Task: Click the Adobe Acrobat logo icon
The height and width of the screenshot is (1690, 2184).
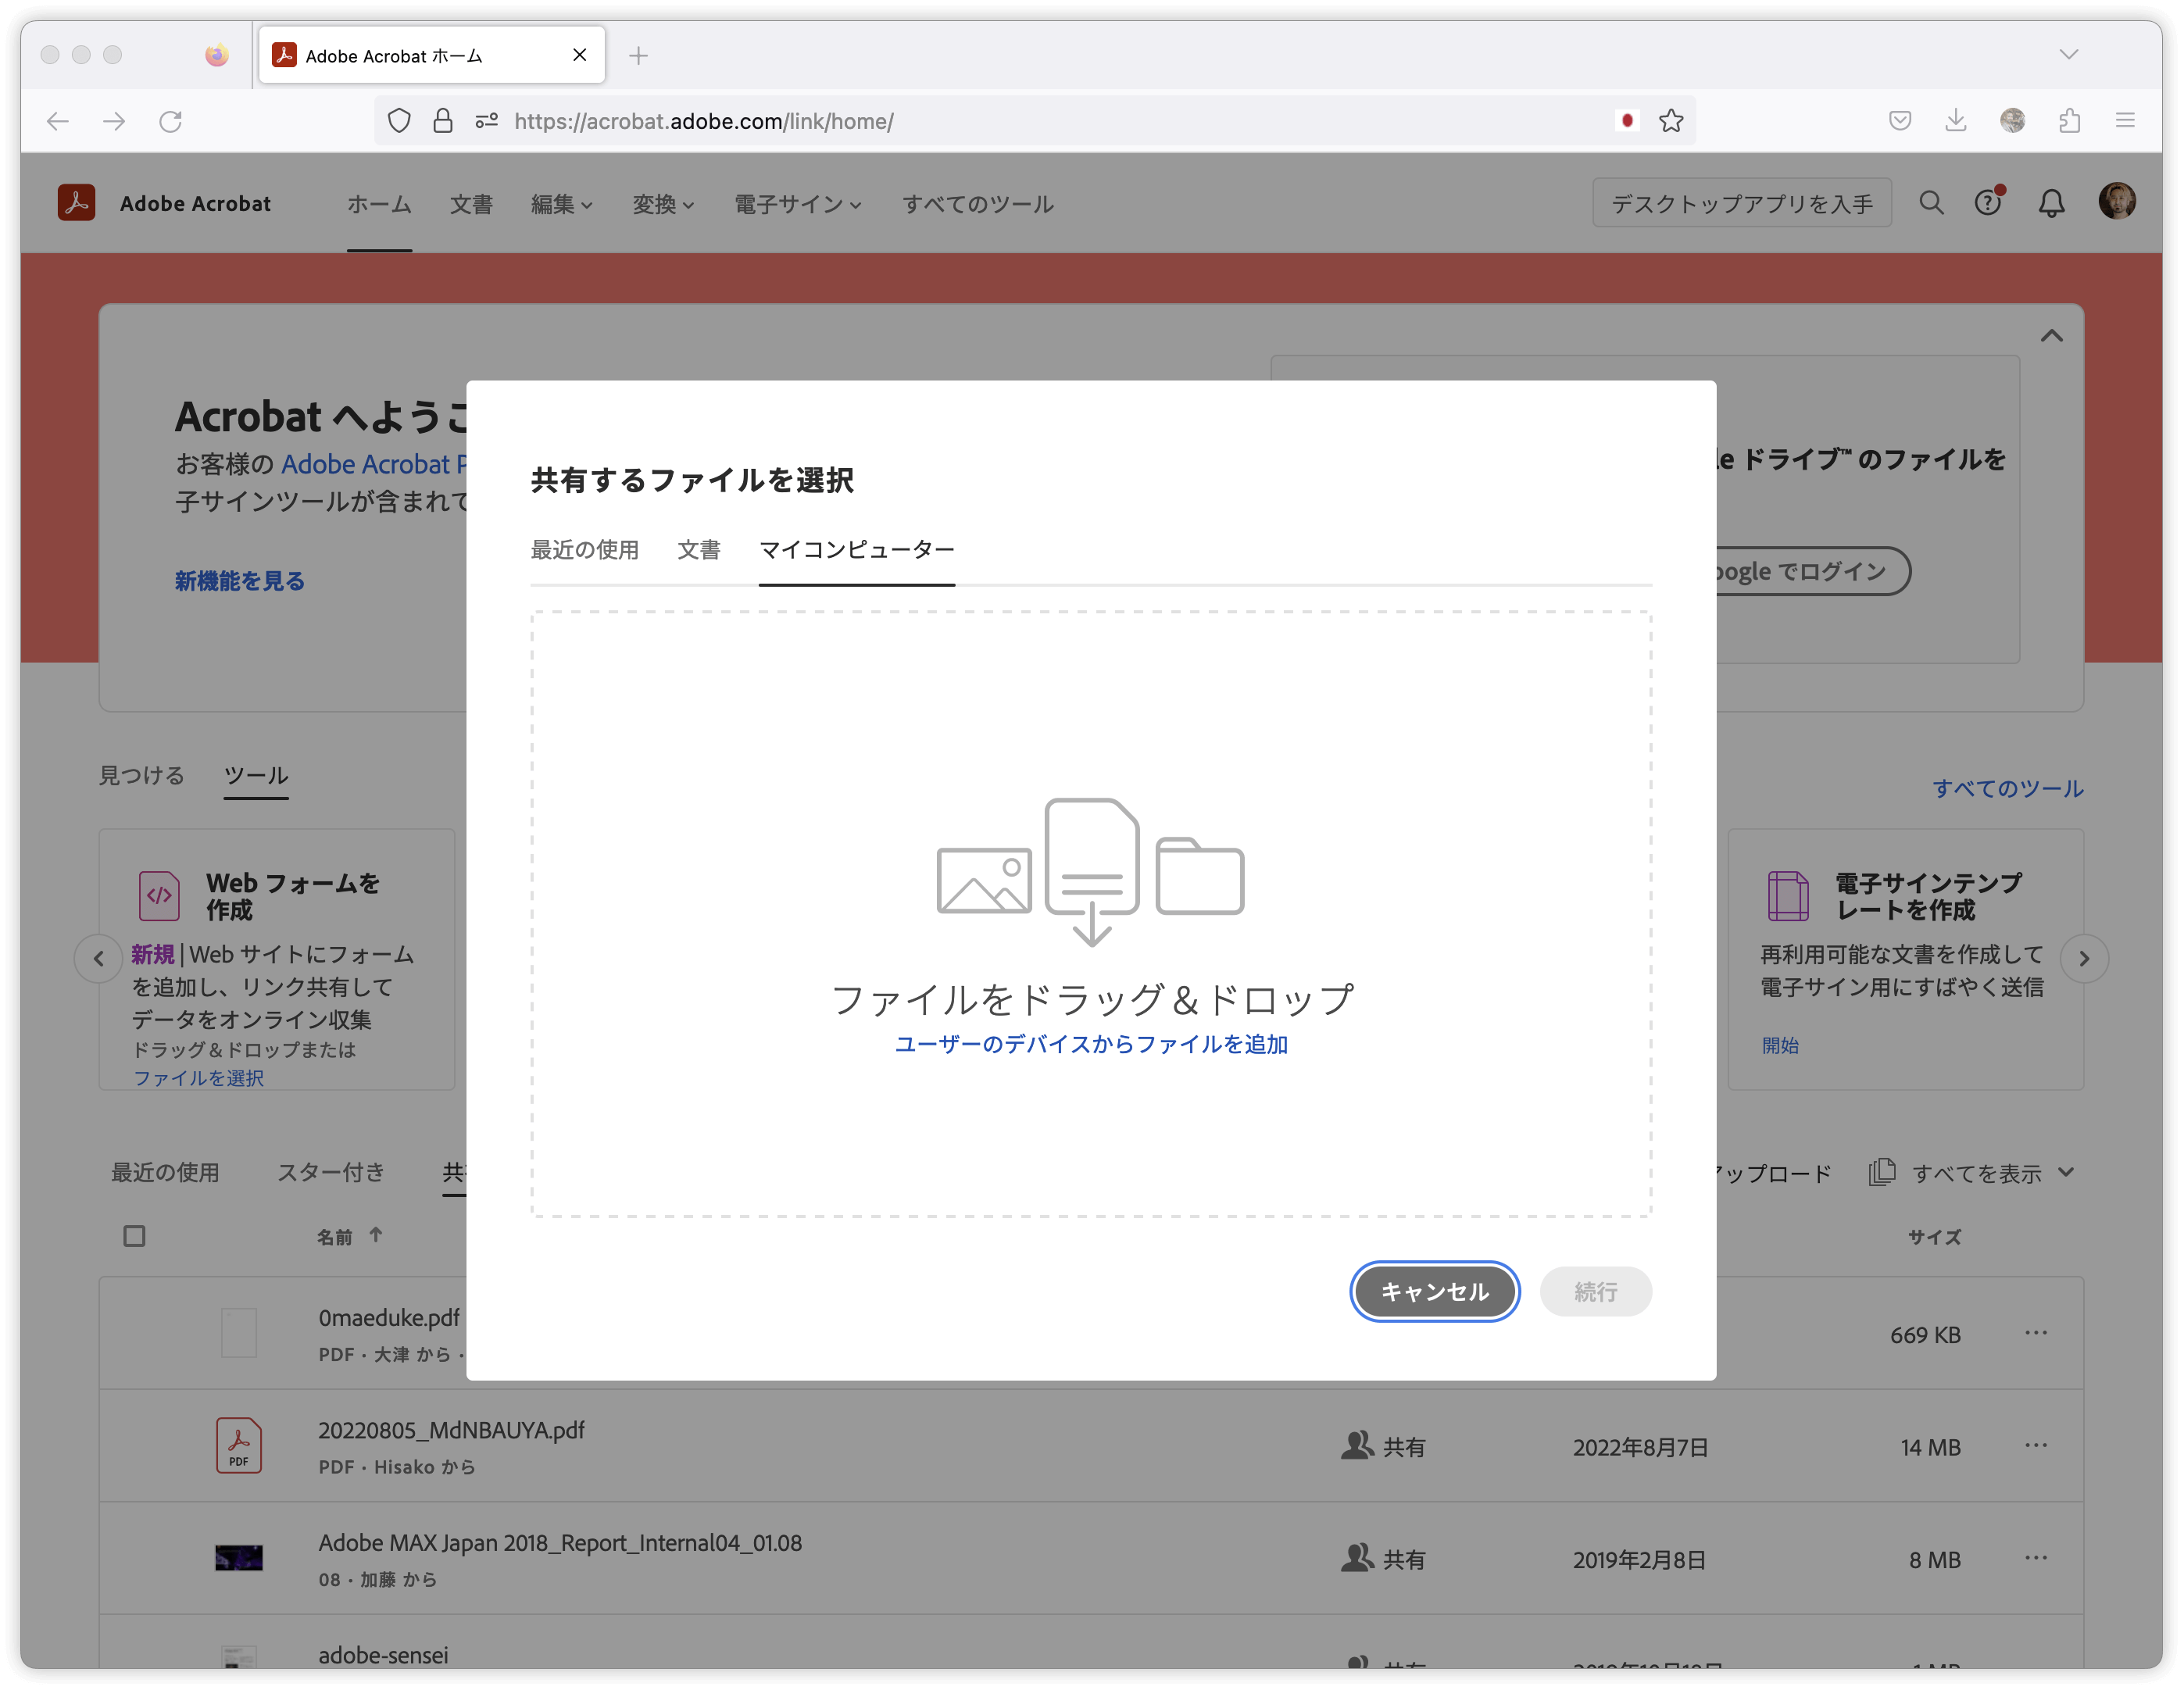Action: point(76,203)
